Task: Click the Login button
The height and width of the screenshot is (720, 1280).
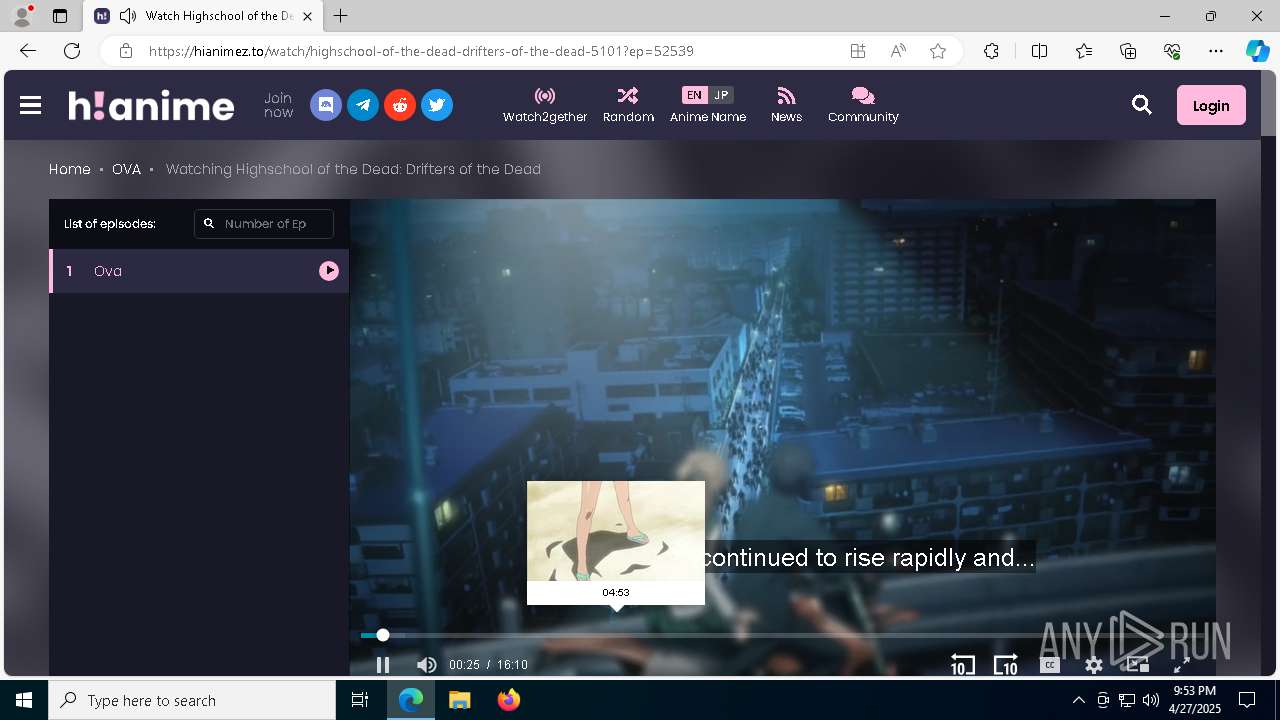Action: click(x=1211, y=105)
